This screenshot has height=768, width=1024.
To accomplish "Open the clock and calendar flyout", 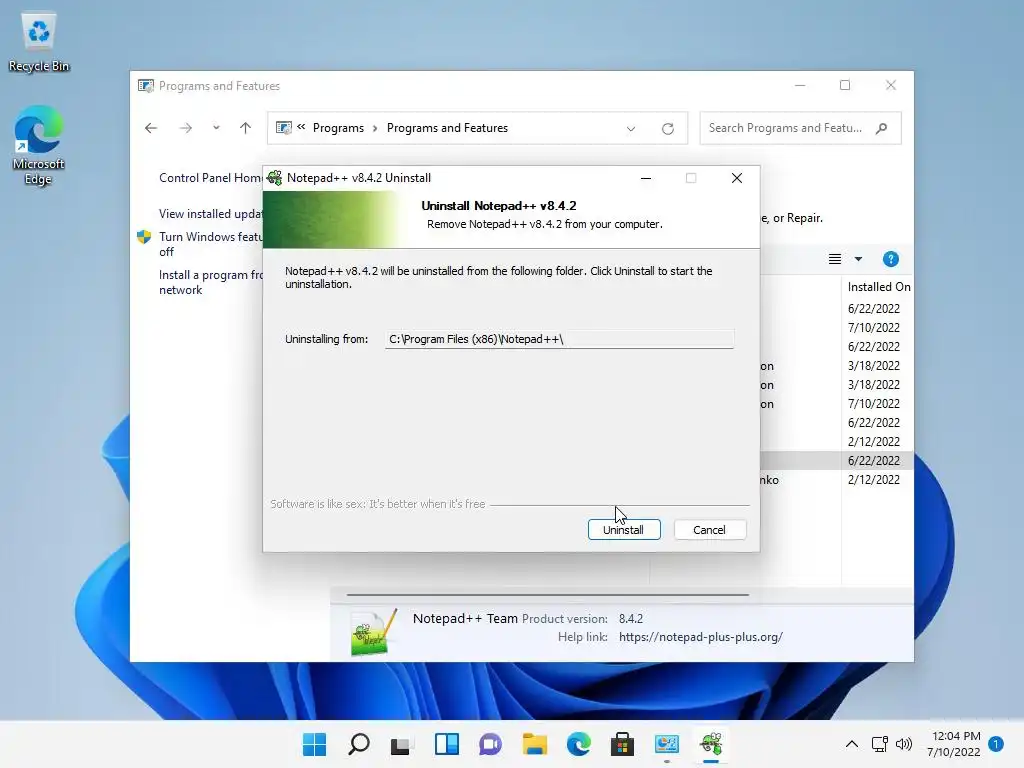I will coord(953,744).
